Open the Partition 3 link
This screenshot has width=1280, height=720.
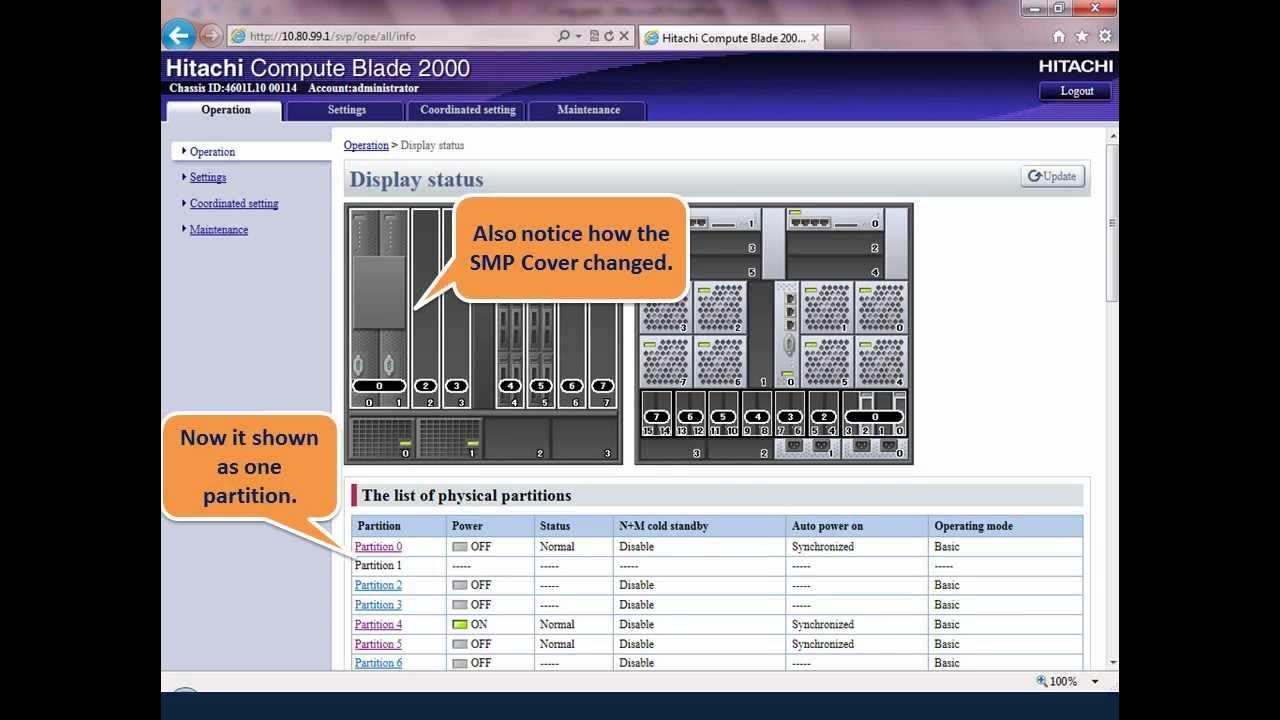(378, 605)
